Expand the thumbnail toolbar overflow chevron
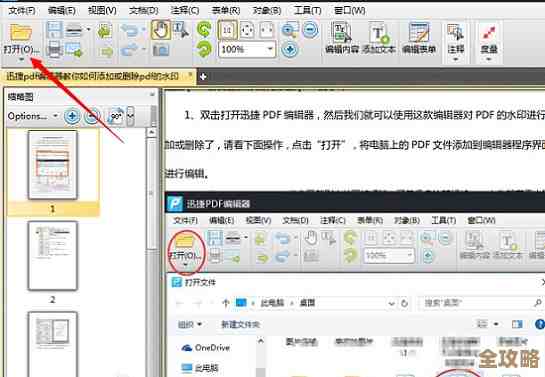Image resolution: width=545 pixels, height=377 pixels. click(131, 116)
